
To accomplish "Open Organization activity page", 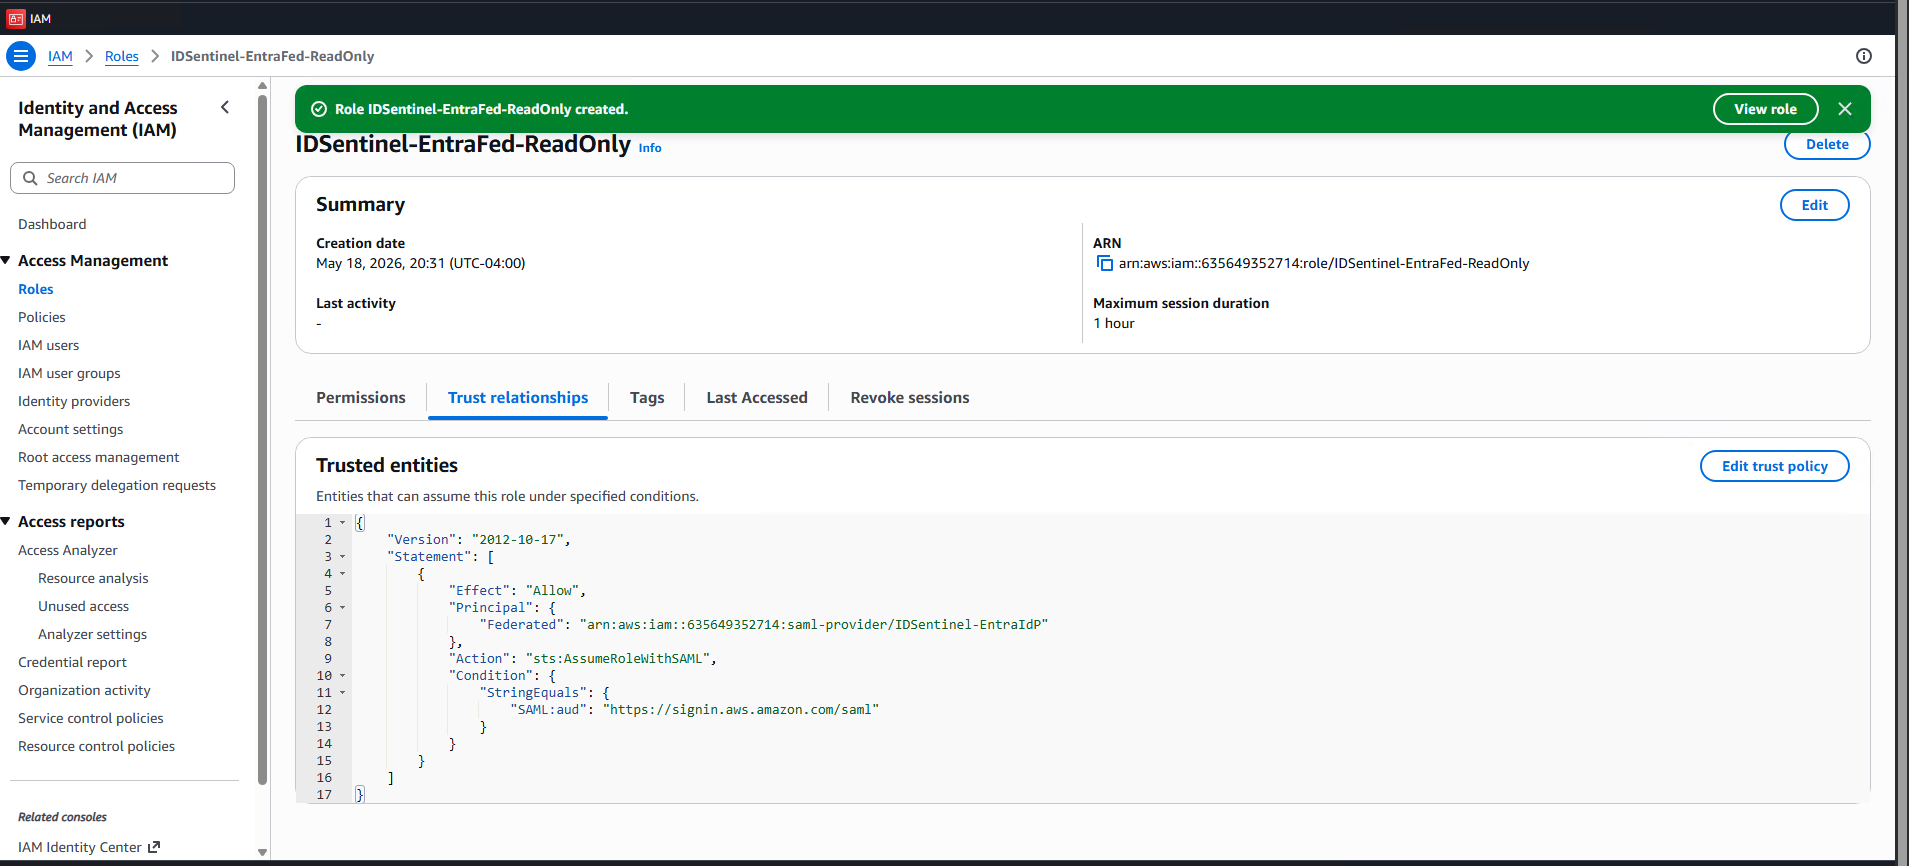I will coord(85,690).
